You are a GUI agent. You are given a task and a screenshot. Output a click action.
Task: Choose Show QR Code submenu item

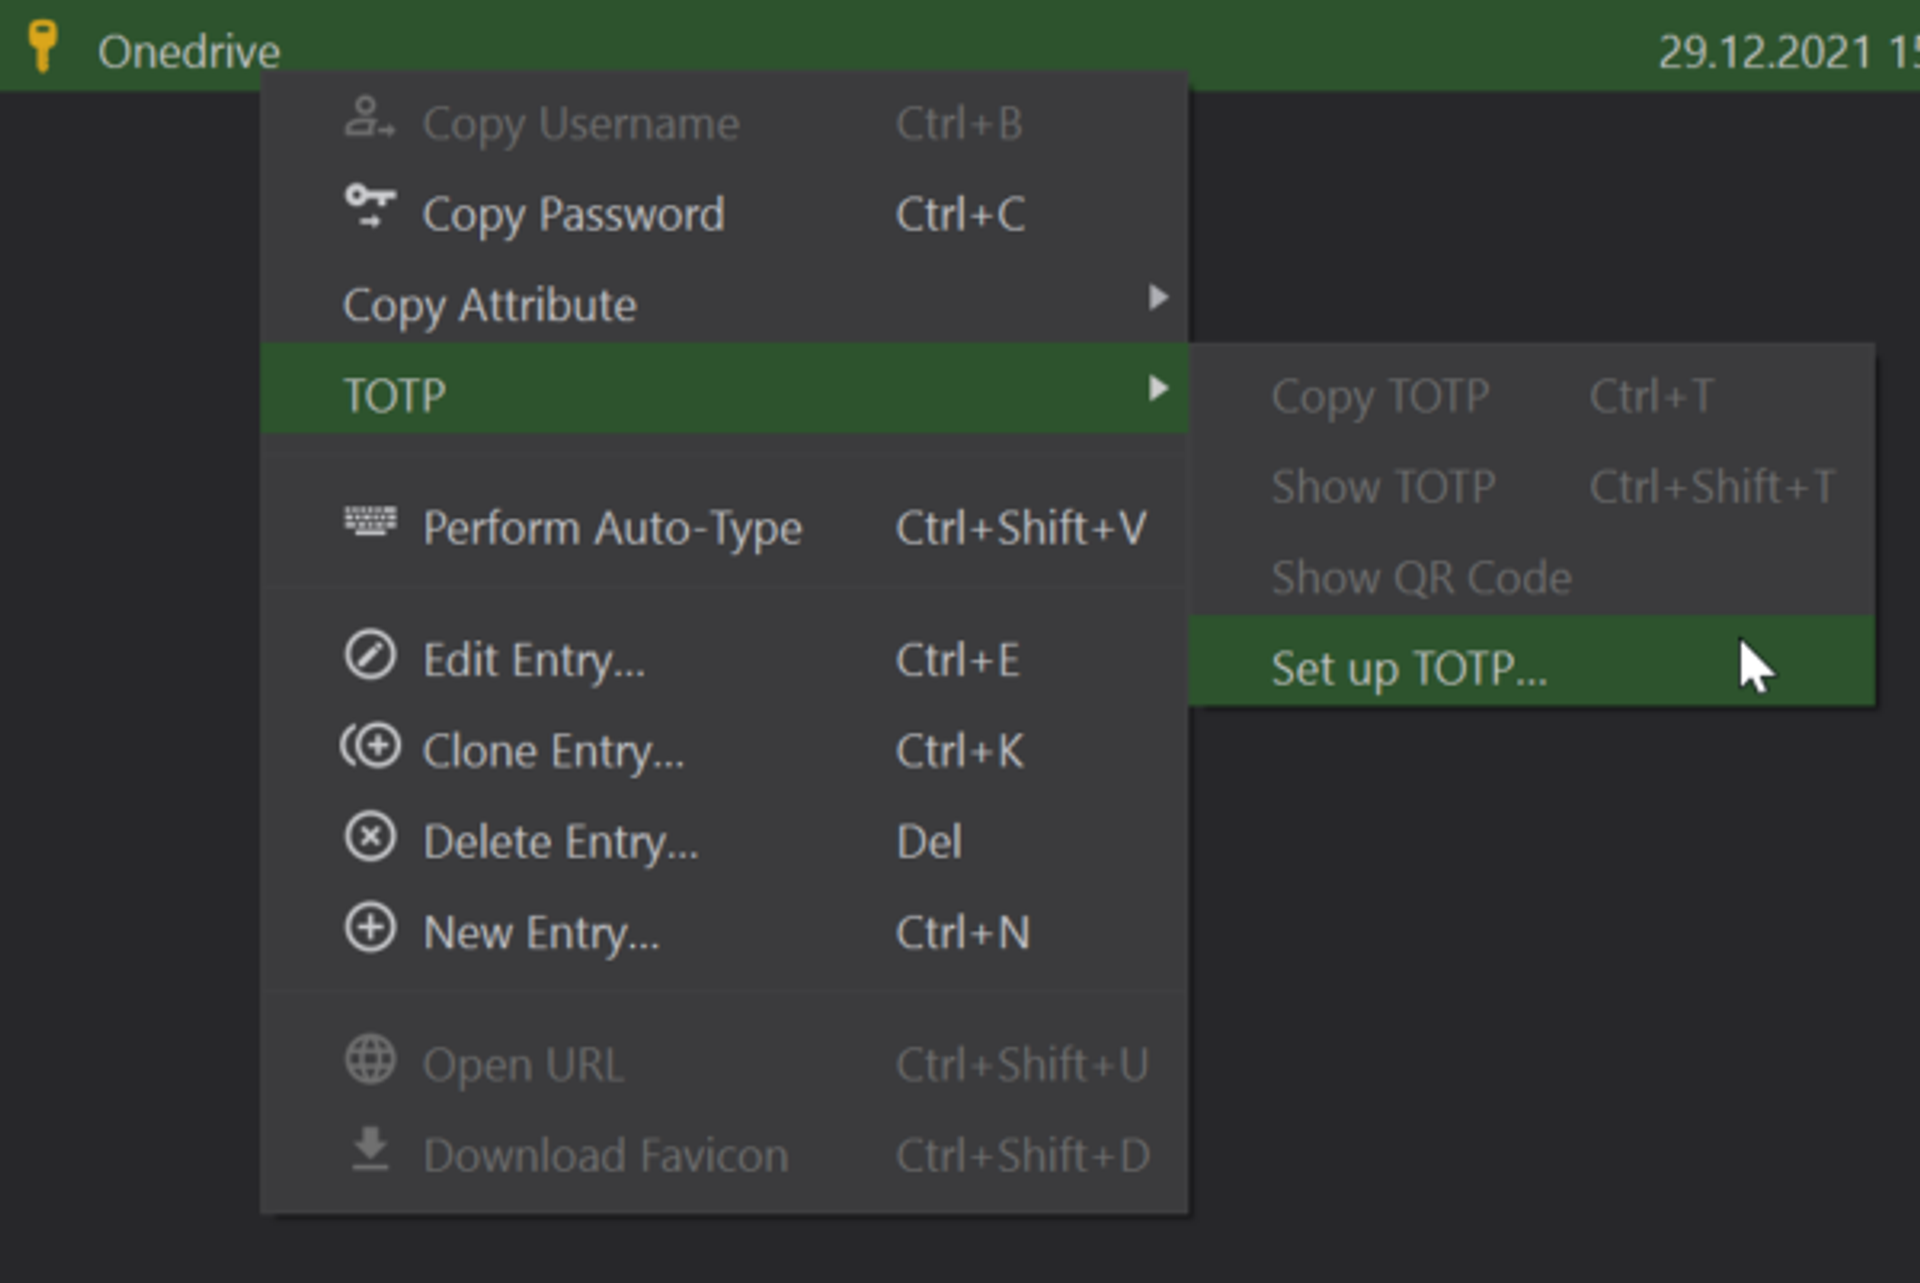(x=1532, y=578)
